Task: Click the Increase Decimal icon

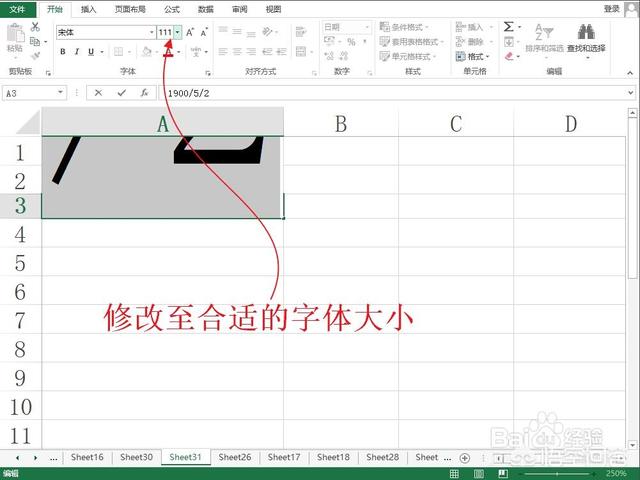Action: 329,56
